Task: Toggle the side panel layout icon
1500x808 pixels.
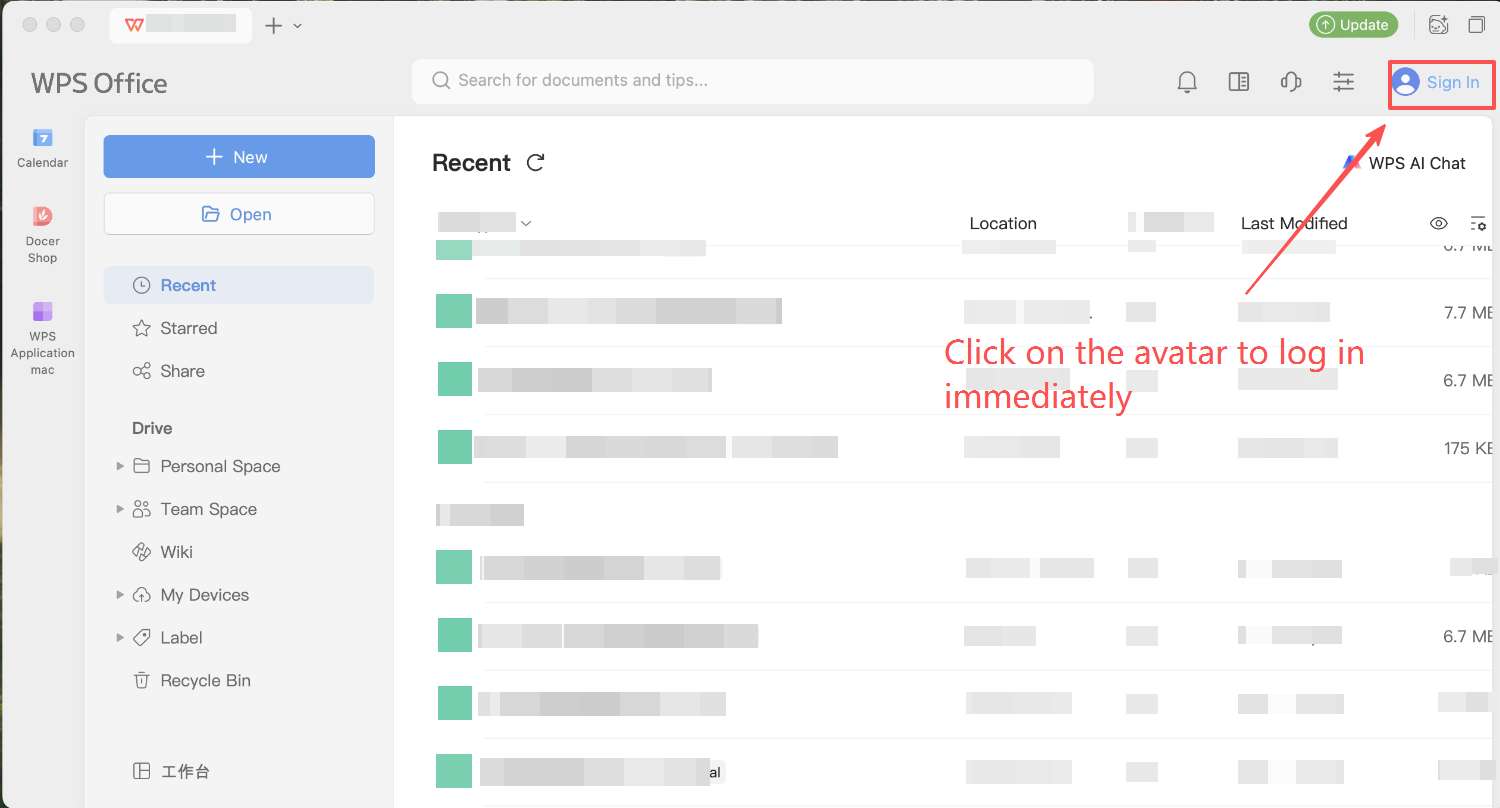Action: click(x=1239, y=82)
